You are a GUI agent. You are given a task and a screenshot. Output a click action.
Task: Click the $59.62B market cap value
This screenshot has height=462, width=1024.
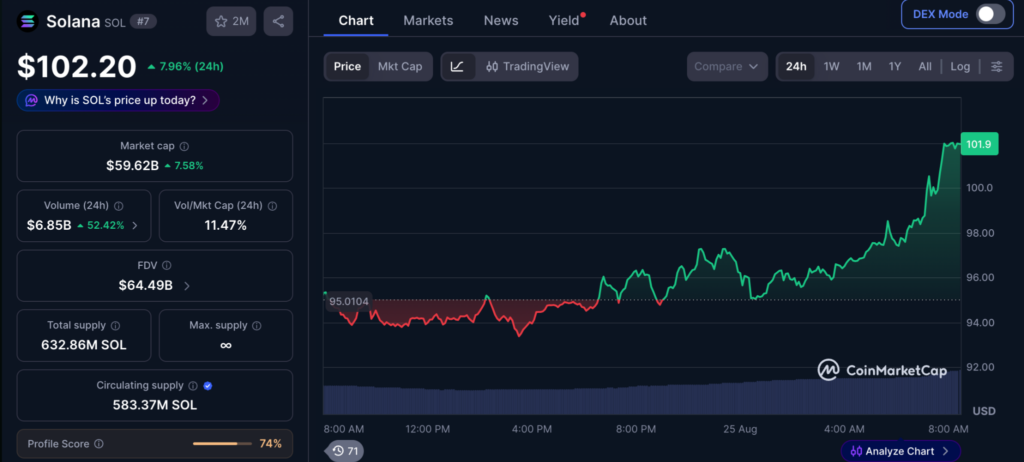pyautogui.click(x=133, y=165)
